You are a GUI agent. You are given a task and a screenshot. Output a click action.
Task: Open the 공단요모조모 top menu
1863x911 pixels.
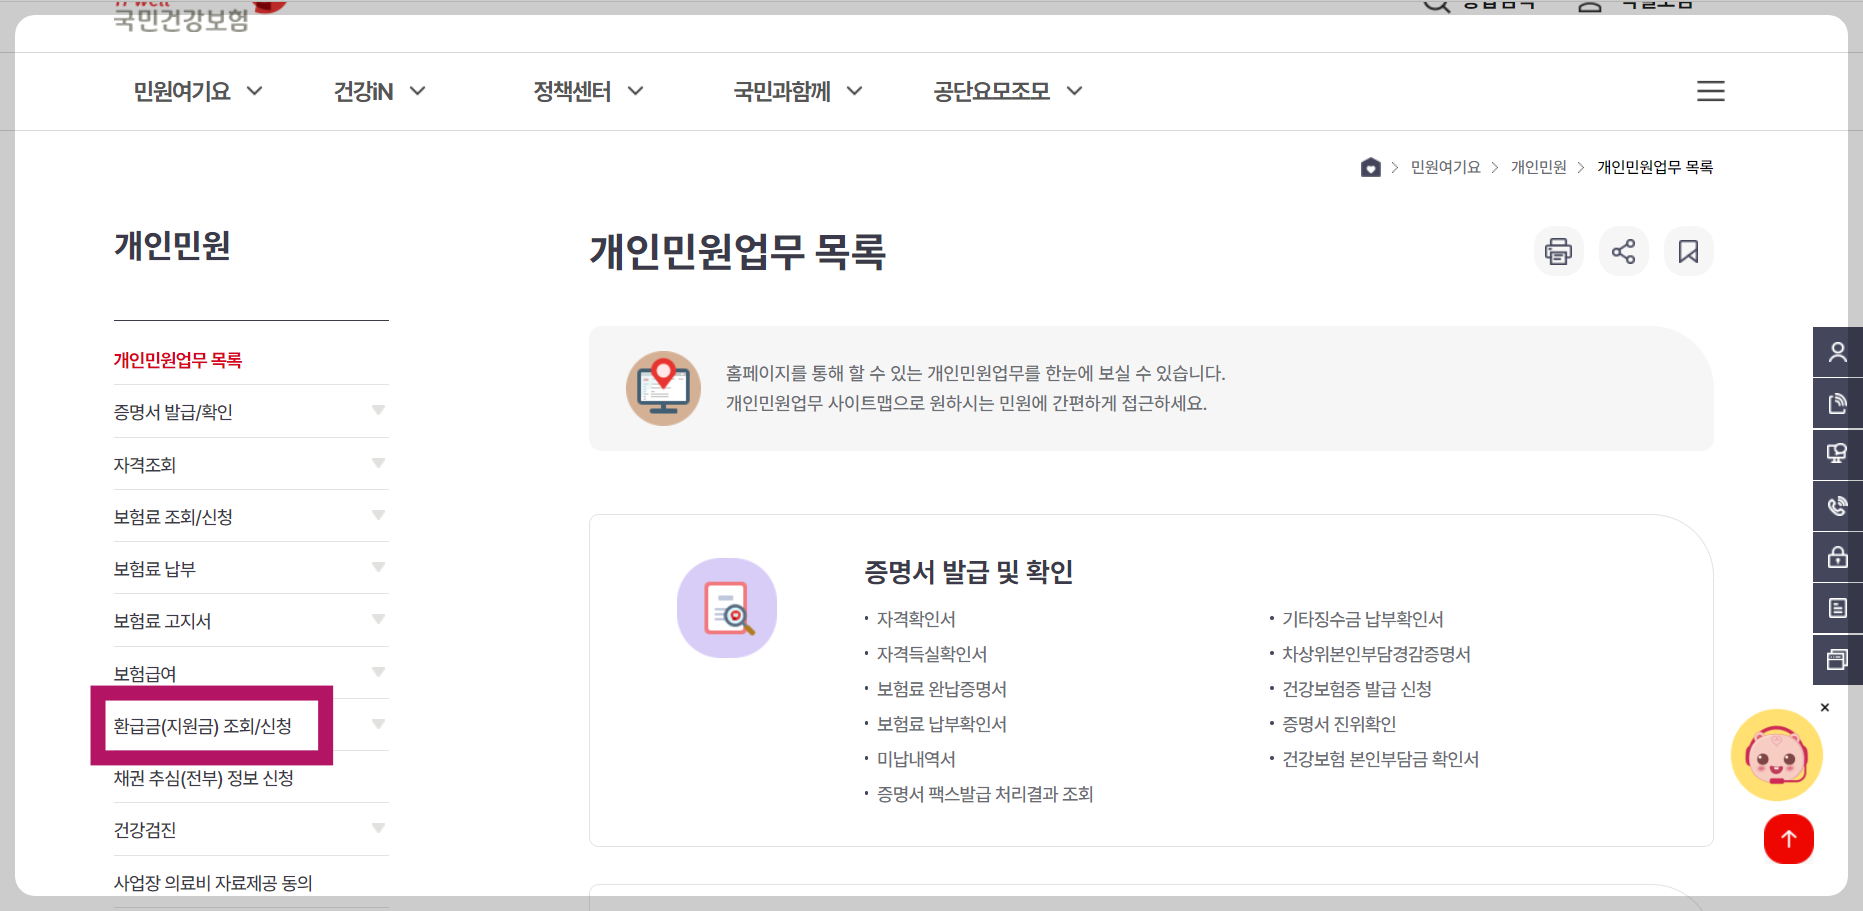(1008, 91)
